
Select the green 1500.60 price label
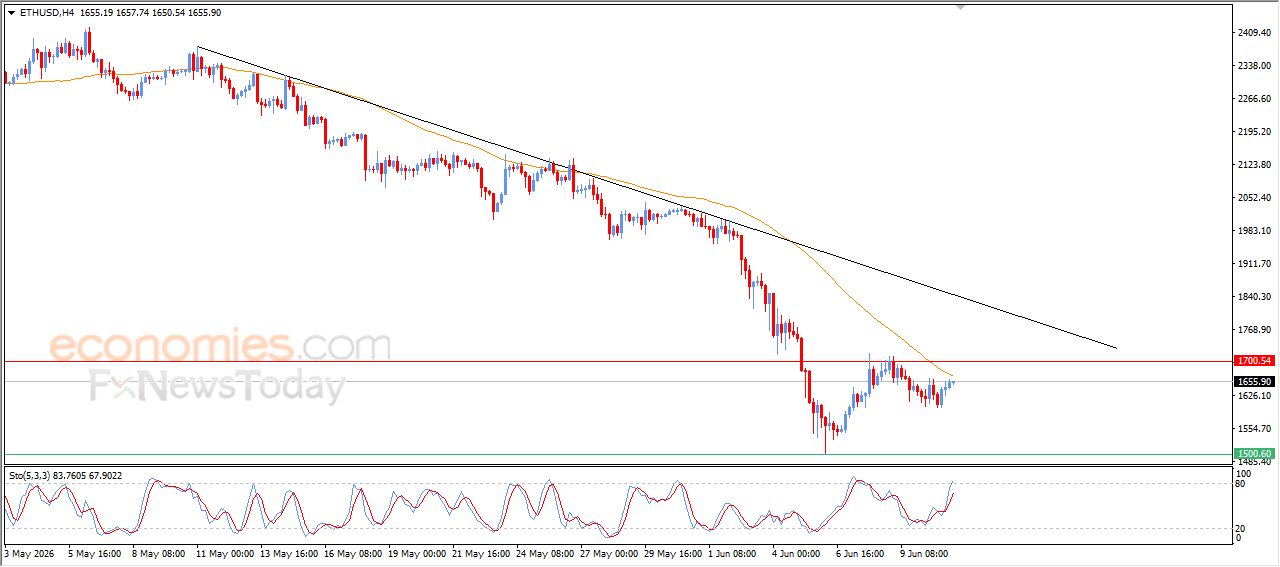1253,454
